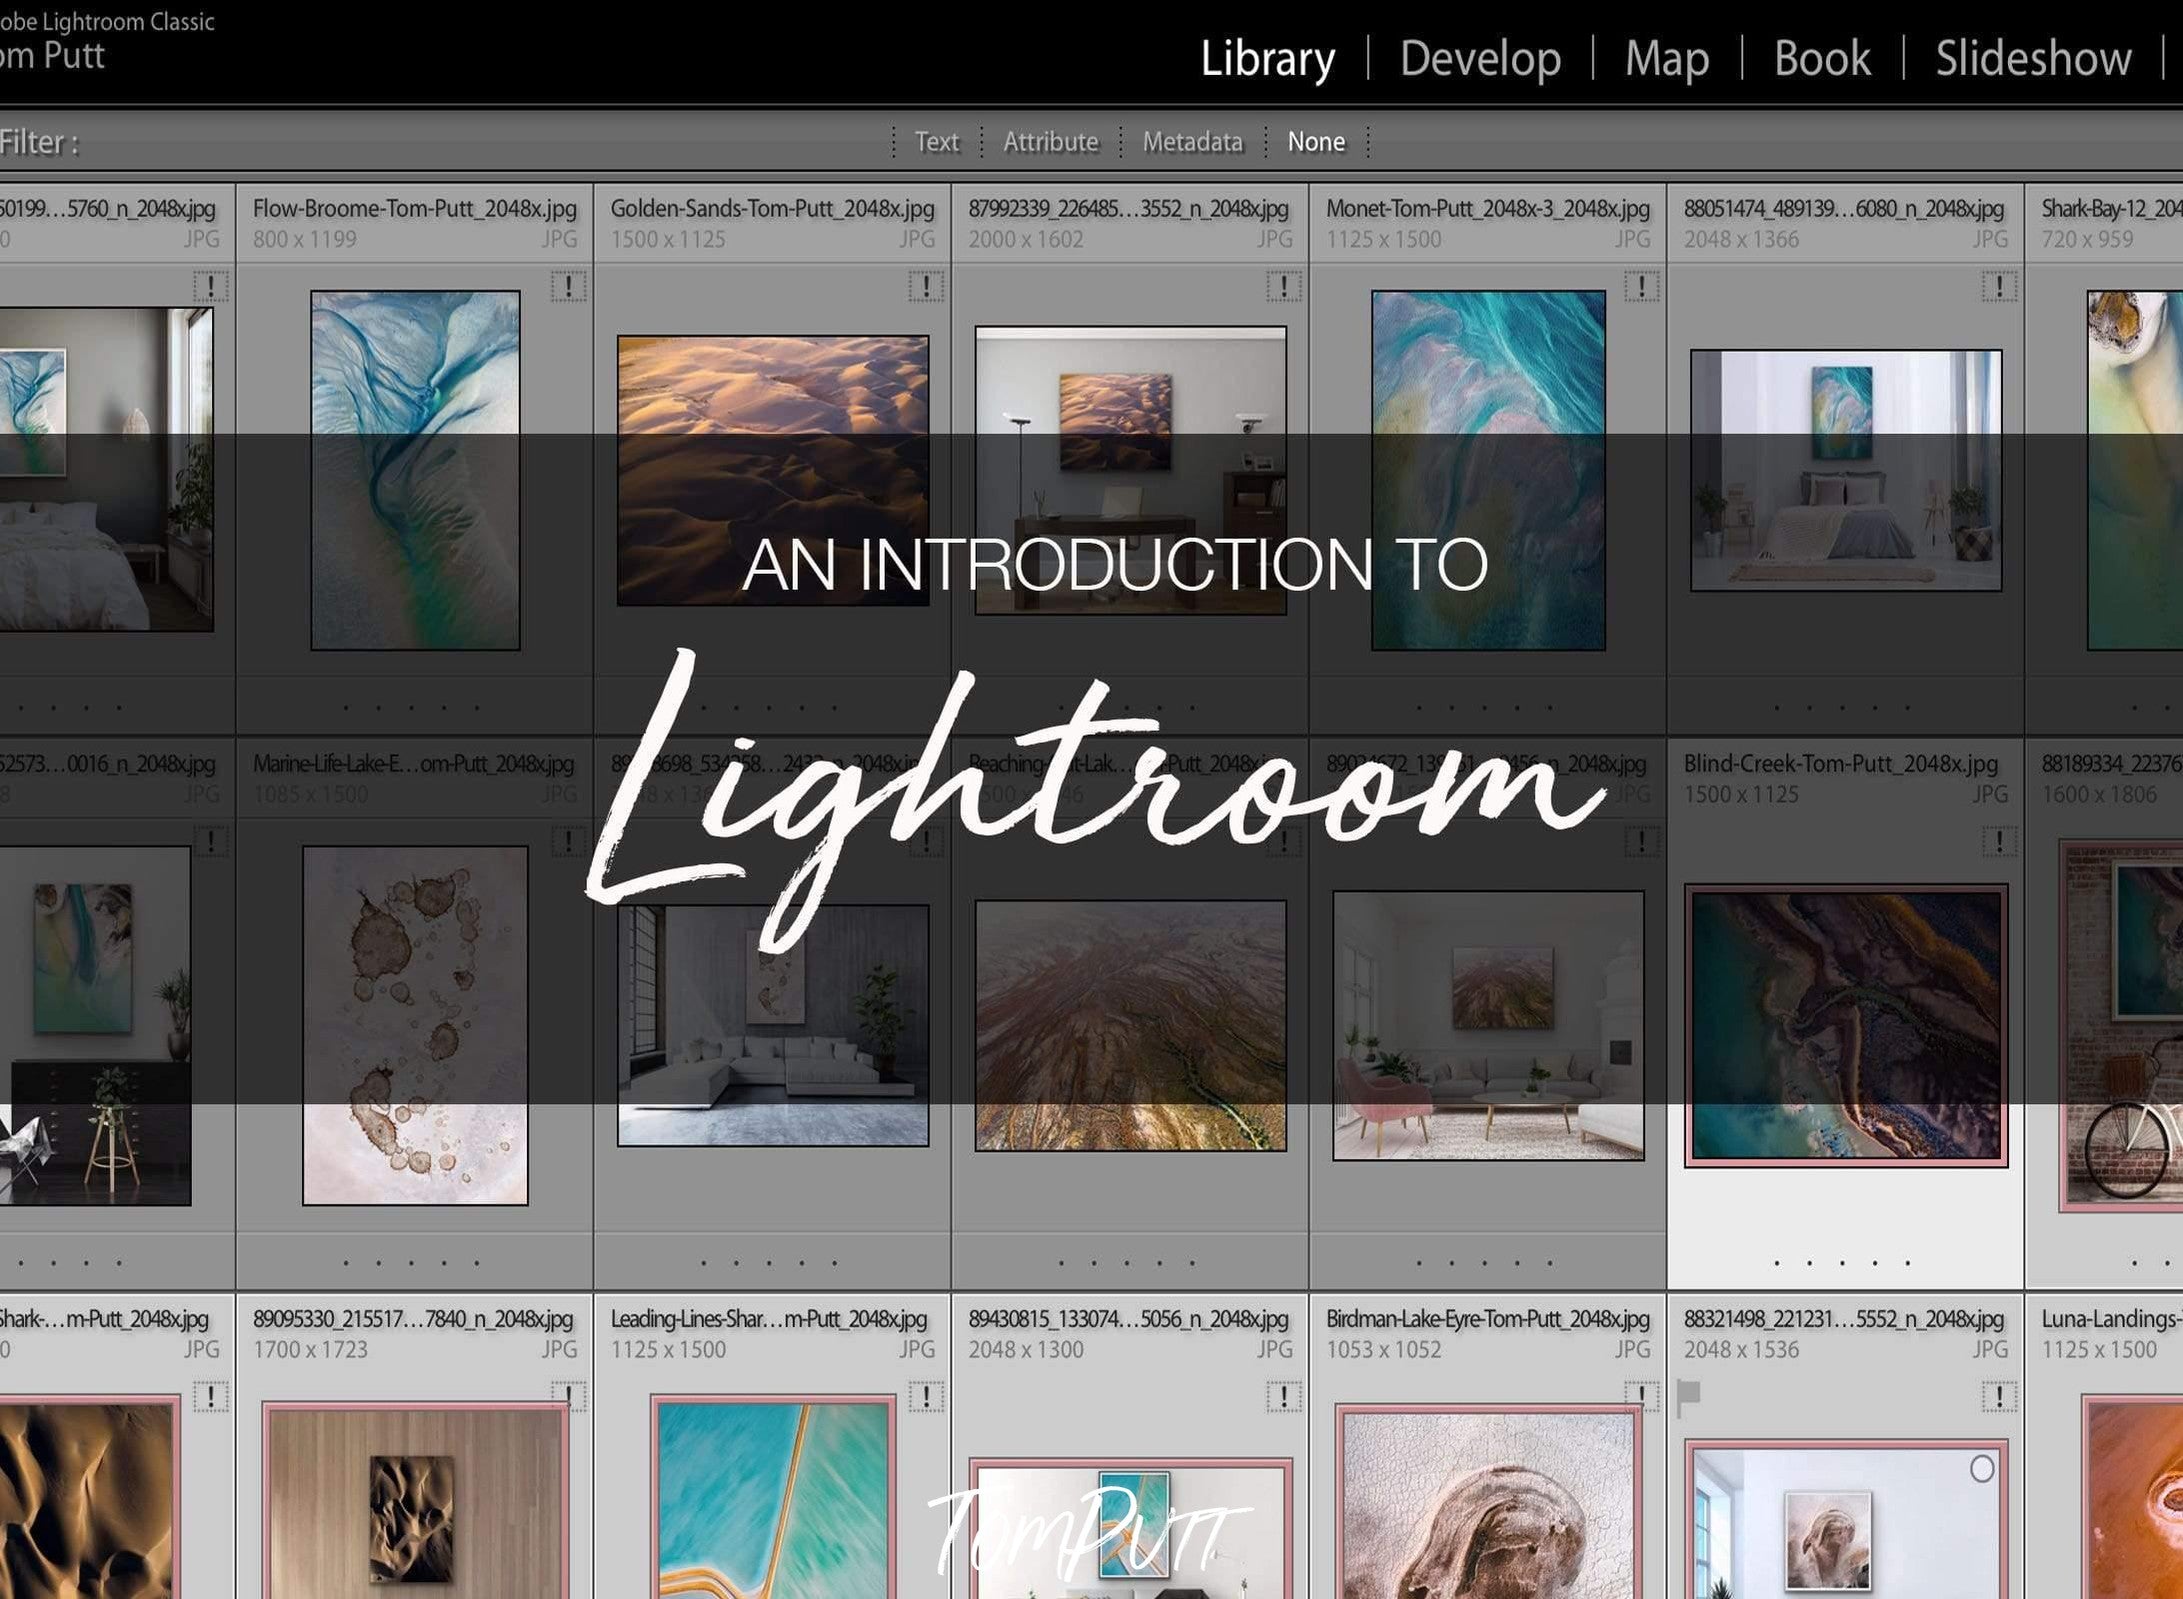Toggle the Metadata filter mode
Screen dimensions: 2183x1599
[x=1191, y=142]
